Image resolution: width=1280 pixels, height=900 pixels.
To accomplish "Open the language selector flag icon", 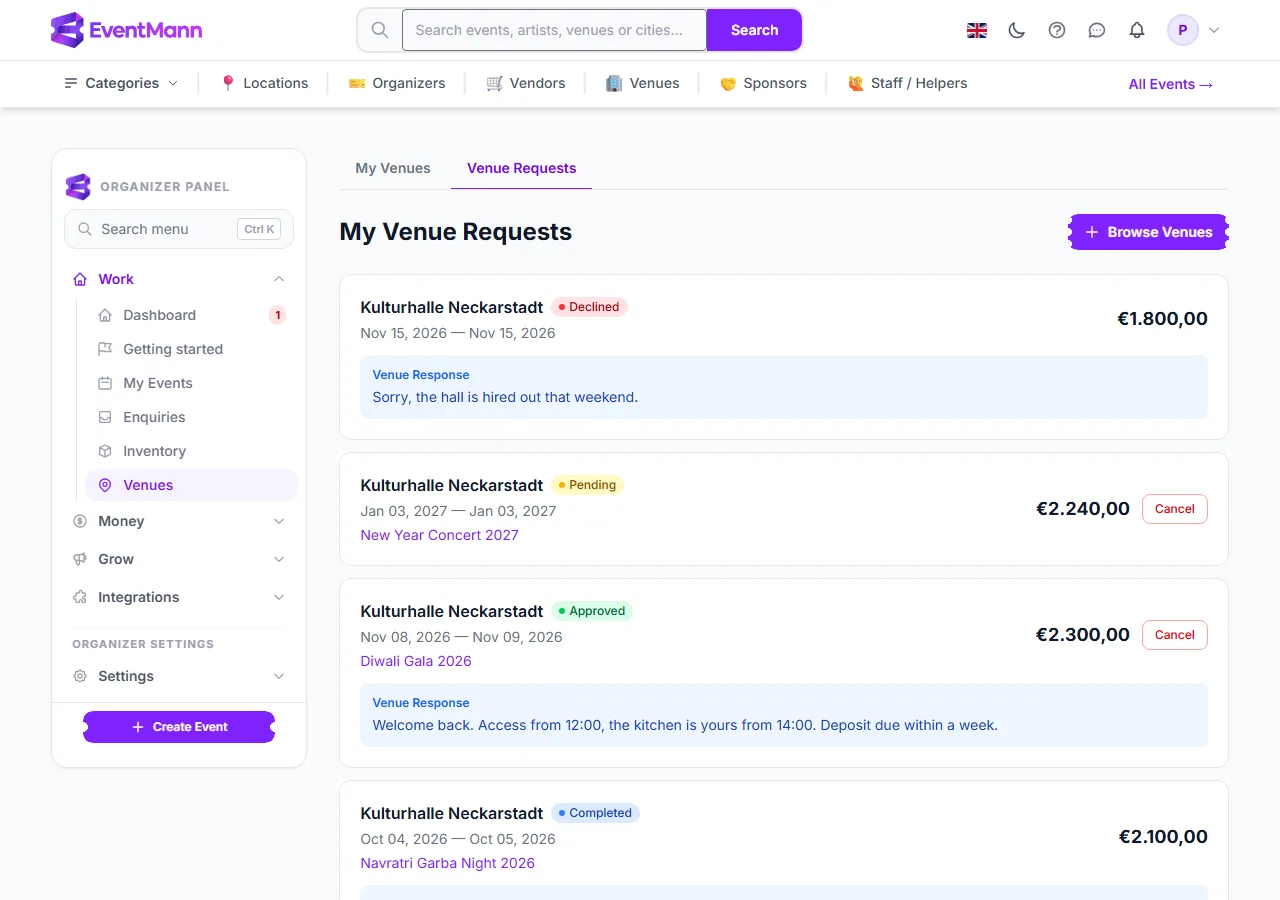I will point(977,30).
